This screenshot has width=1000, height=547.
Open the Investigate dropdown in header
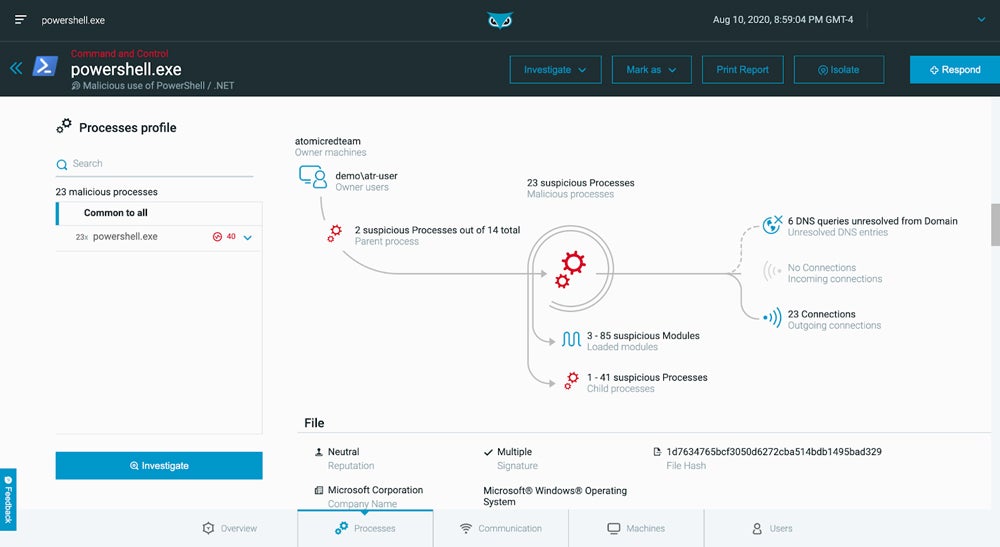[555, 70]
